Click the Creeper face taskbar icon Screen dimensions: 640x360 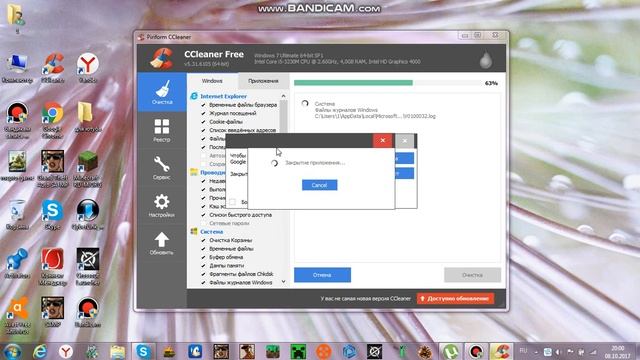[x=298, y=351]
